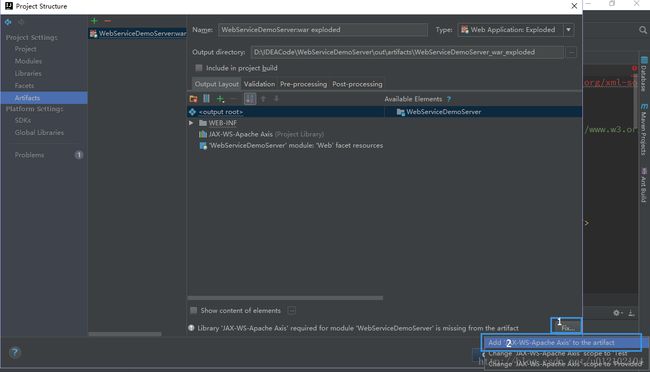The width and height of the screenshot is (650, 372).
Task: Browse for the output directory
Action: tap(572, 52)
